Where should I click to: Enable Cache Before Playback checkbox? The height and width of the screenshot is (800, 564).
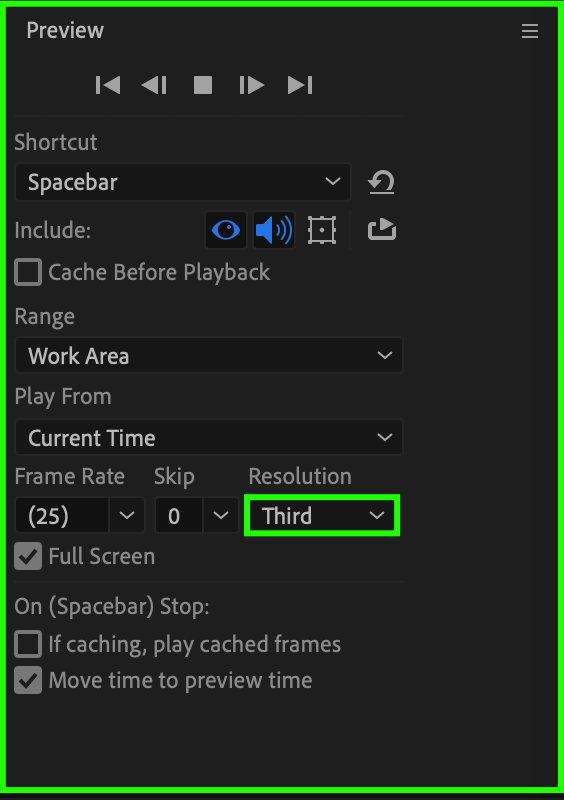[x=28, y=272]
